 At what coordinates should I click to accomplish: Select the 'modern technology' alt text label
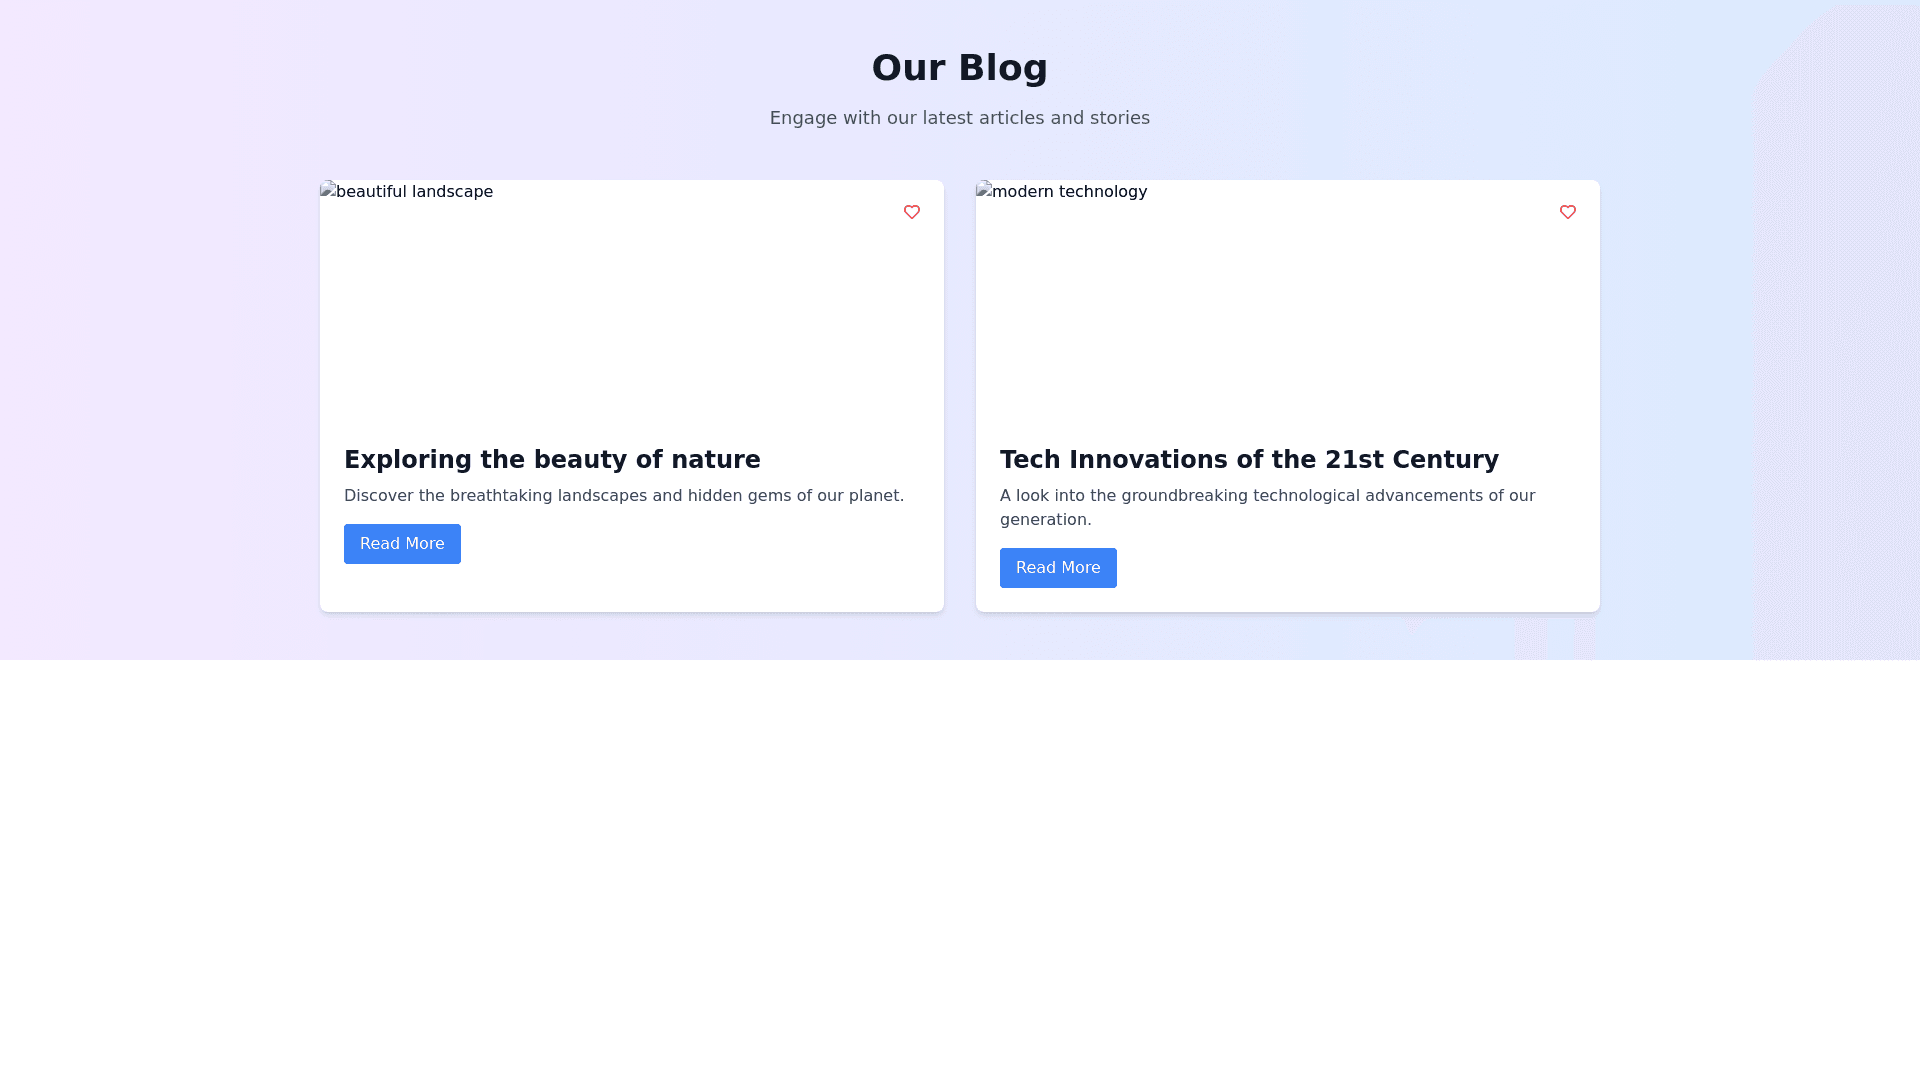1070,192
